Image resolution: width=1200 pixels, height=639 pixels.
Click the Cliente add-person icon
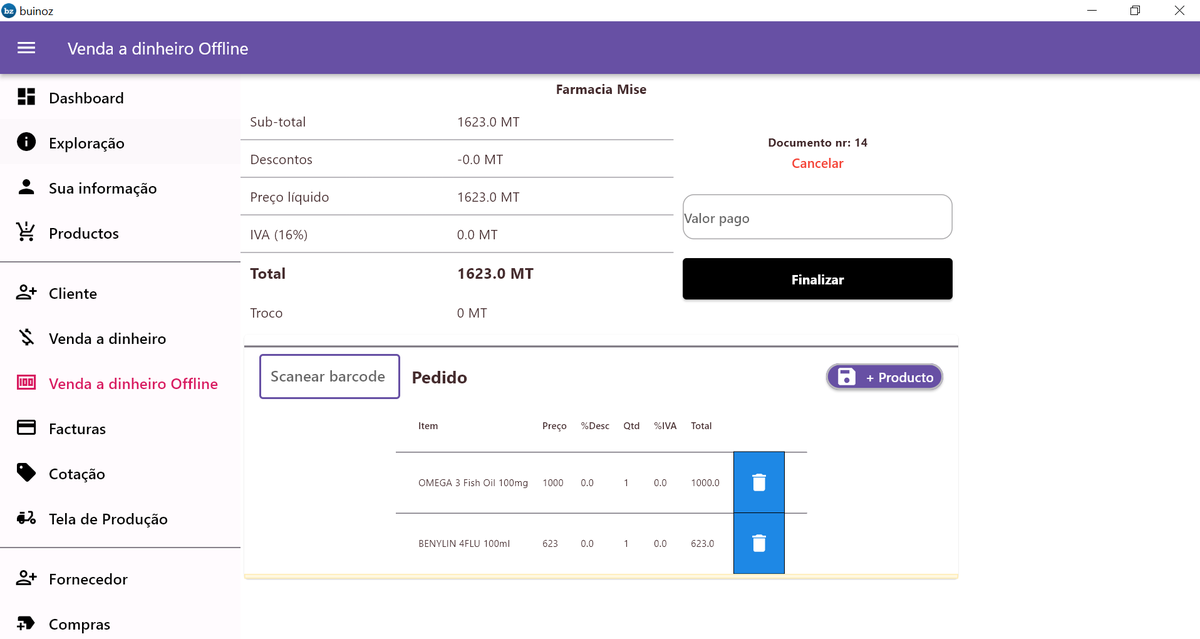tap(27, 293)
